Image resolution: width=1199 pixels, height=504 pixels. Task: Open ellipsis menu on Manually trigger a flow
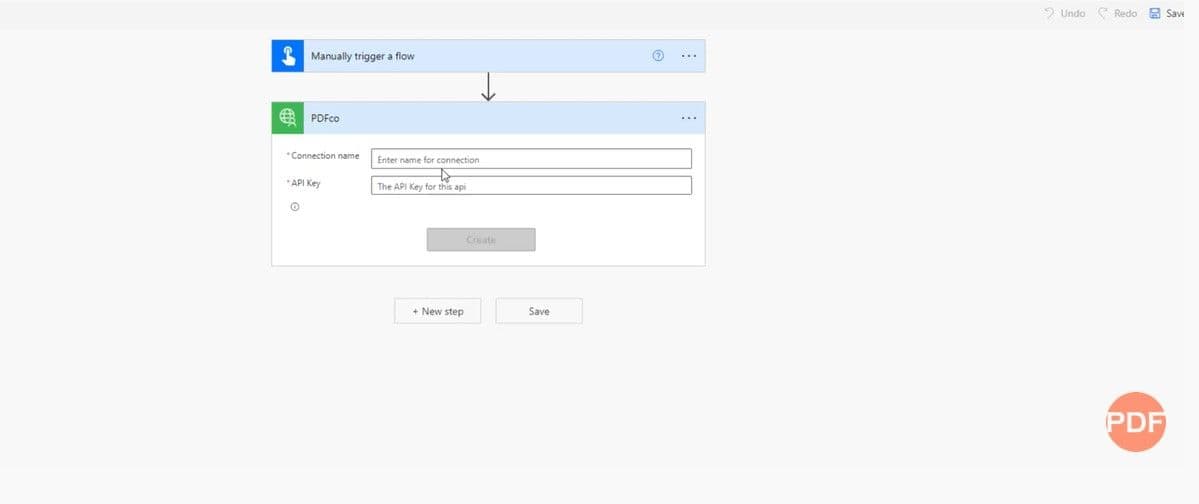pos(689,56)
